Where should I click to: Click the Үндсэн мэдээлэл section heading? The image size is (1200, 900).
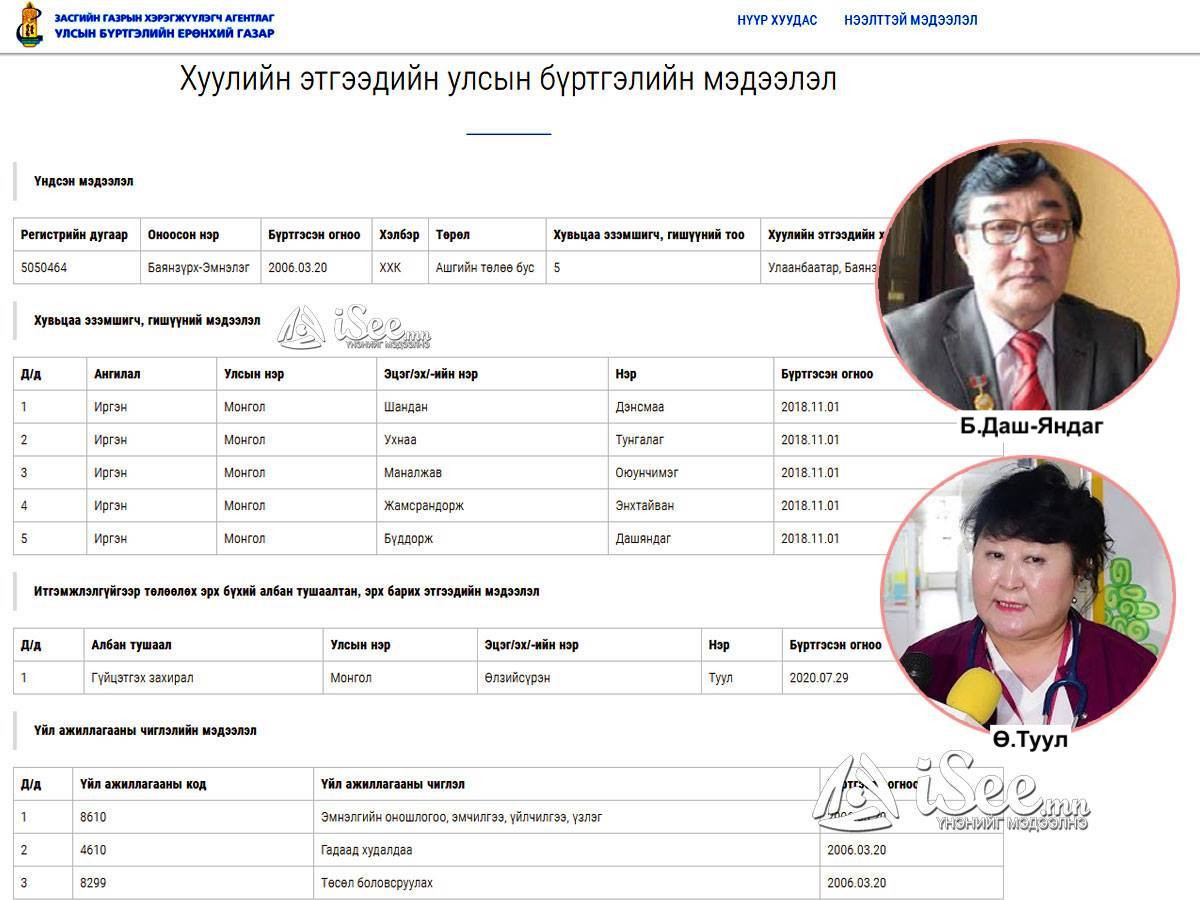coord(84,181)
